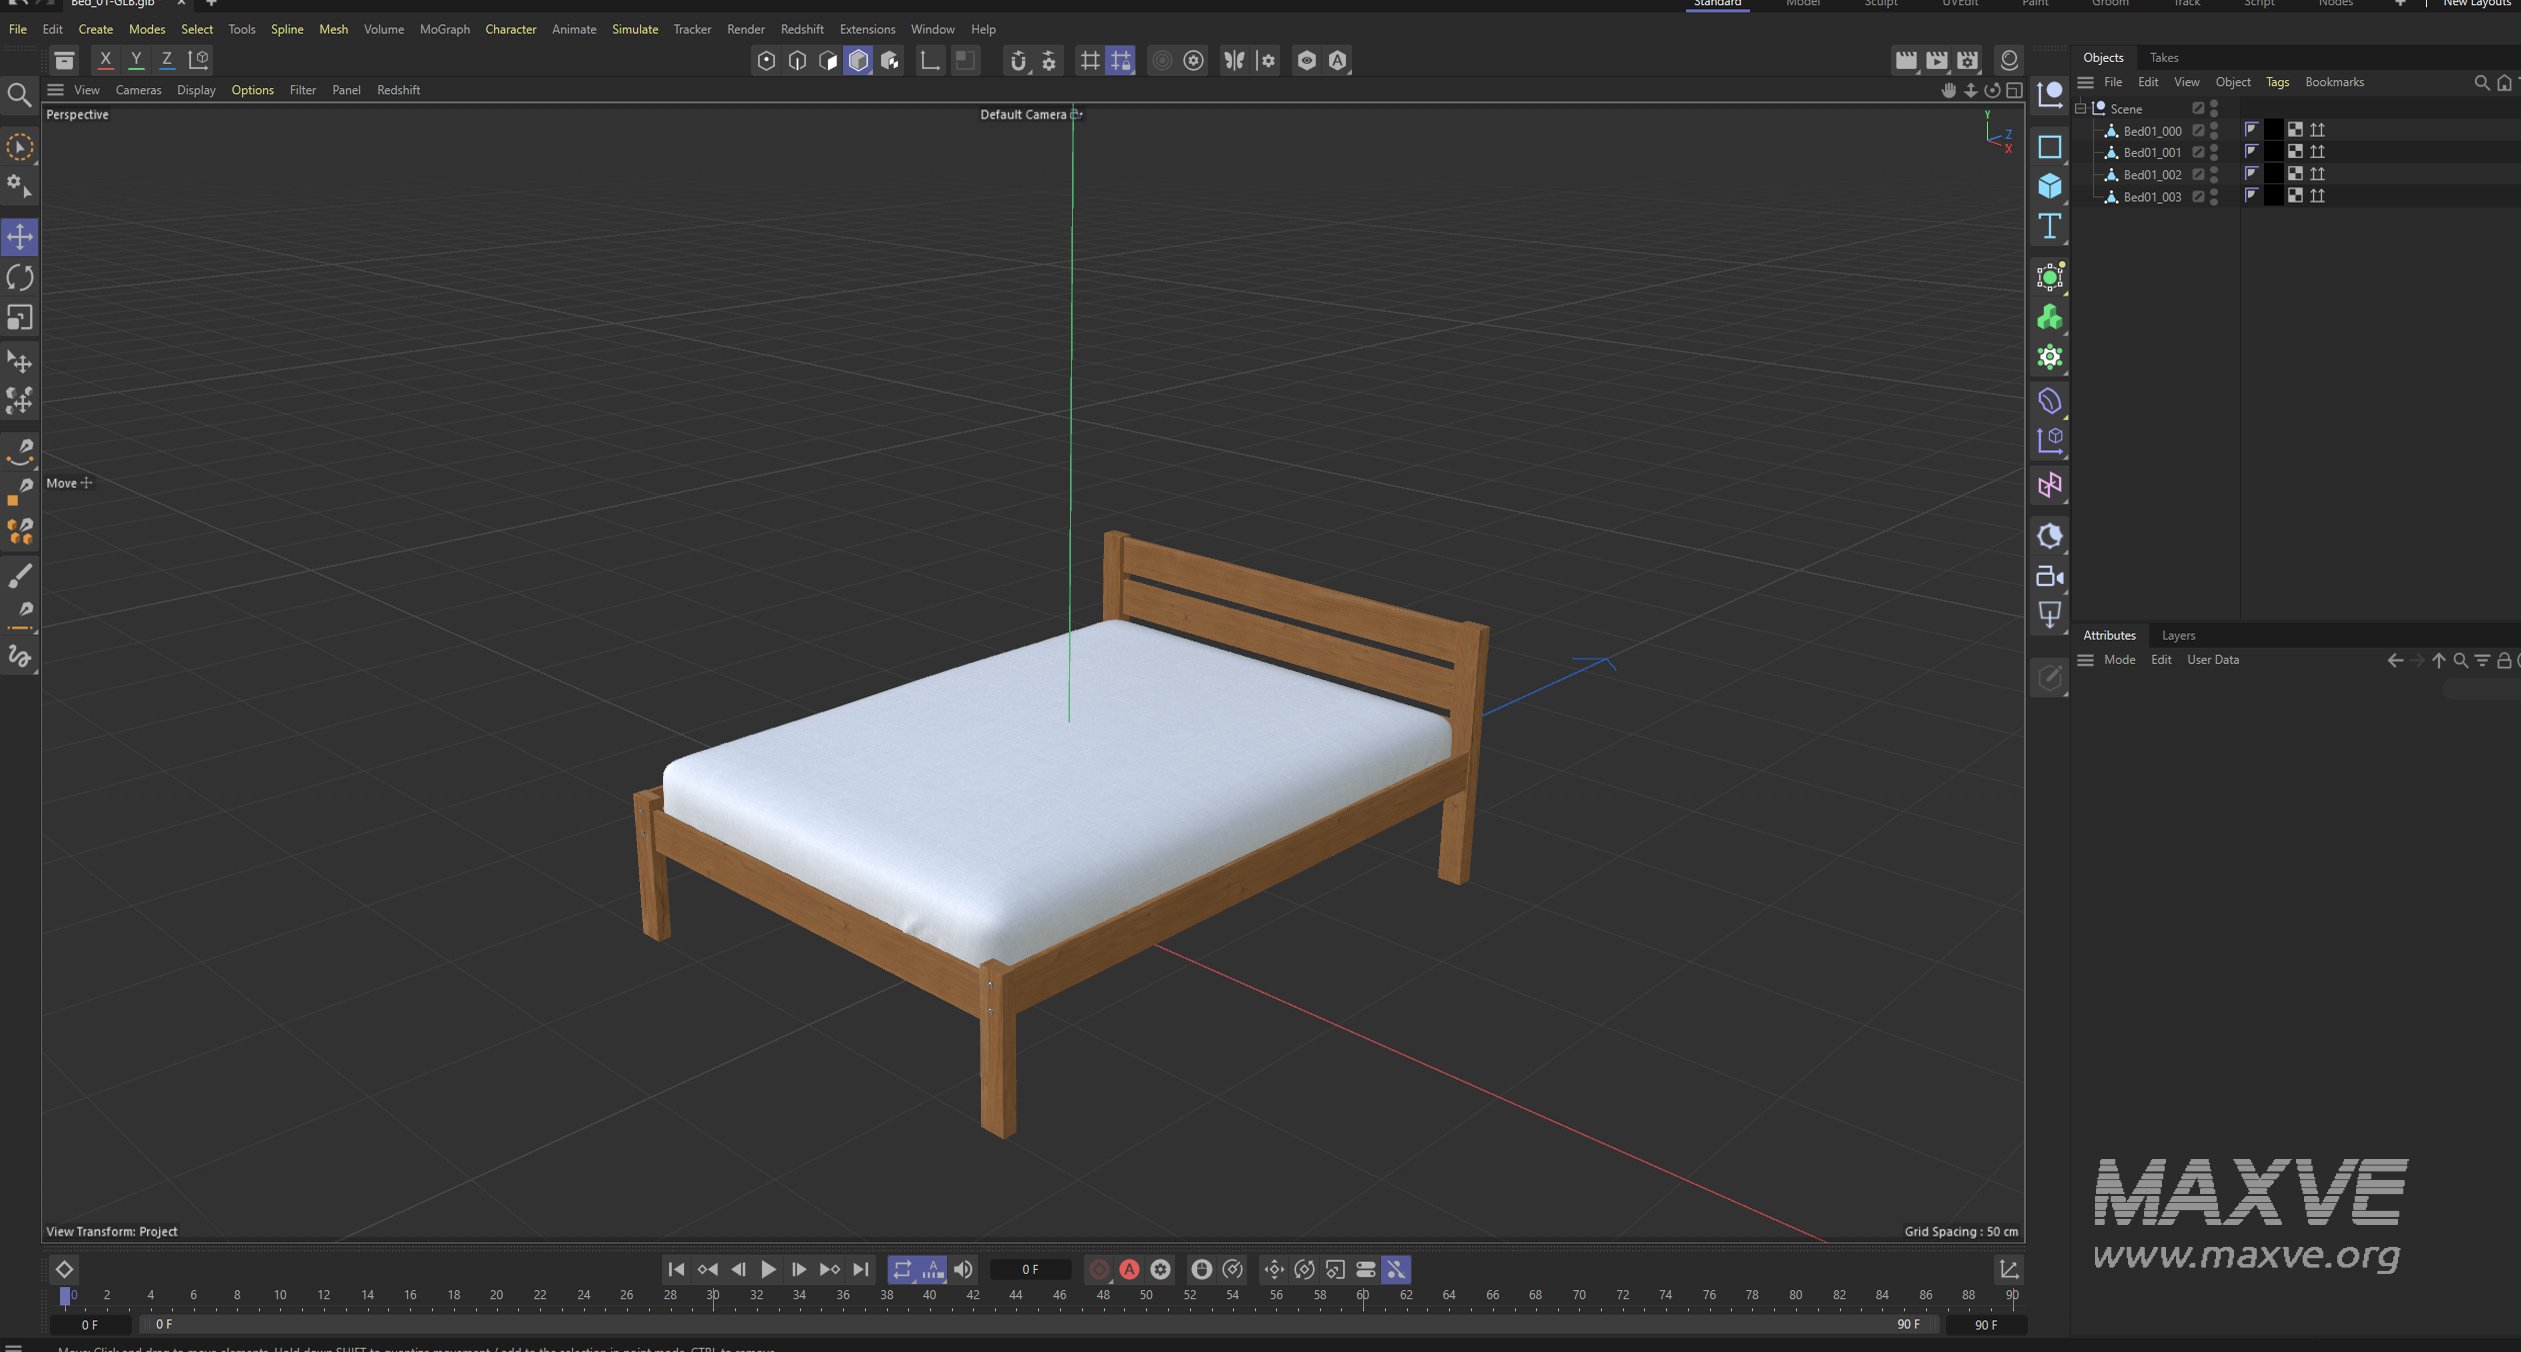Image resolution: width=2521 pixels, height=1352 pixels.
Task: Switch to the Layers tab
Action: pyautogui.click(x=2178, y=635)
